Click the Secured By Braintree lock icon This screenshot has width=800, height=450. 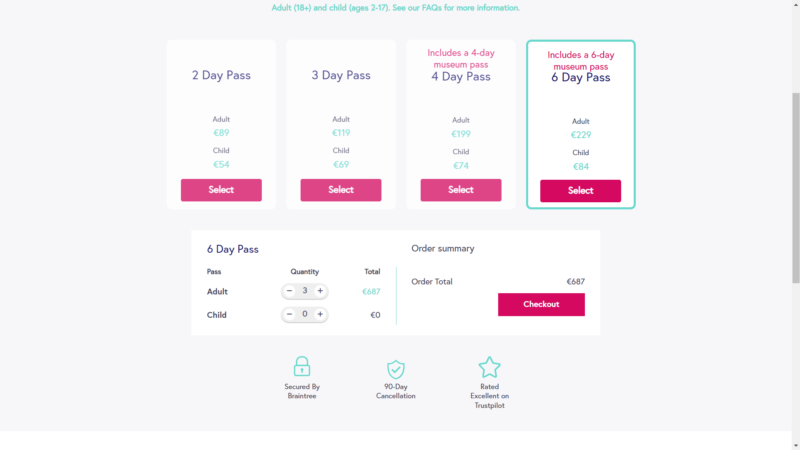(x=302, y=366)
